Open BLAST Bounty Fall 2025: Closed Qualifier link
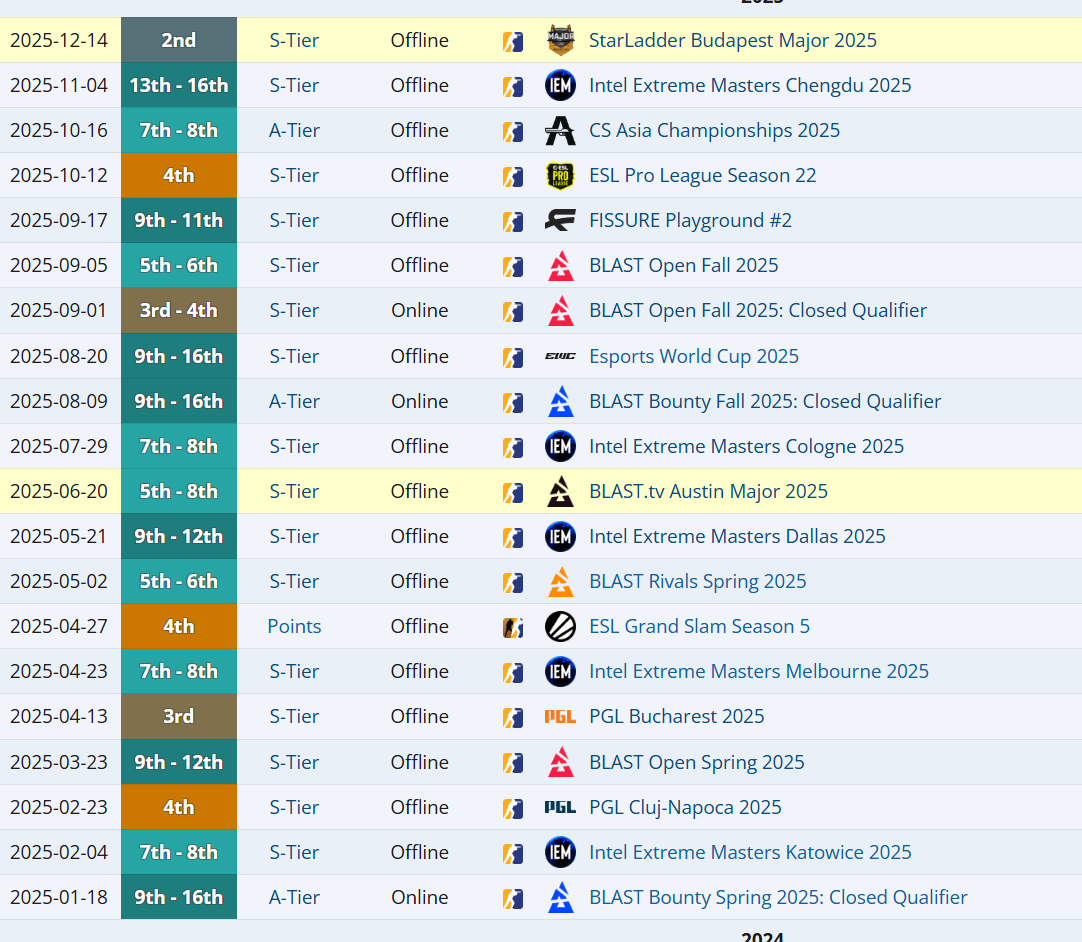This screenshot has height=942, width=1082. point(765,401)
